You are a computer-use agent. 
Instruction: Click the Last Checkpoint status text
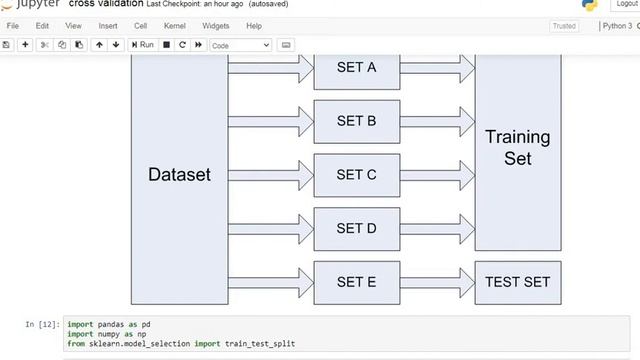click(x=195, y=4)
